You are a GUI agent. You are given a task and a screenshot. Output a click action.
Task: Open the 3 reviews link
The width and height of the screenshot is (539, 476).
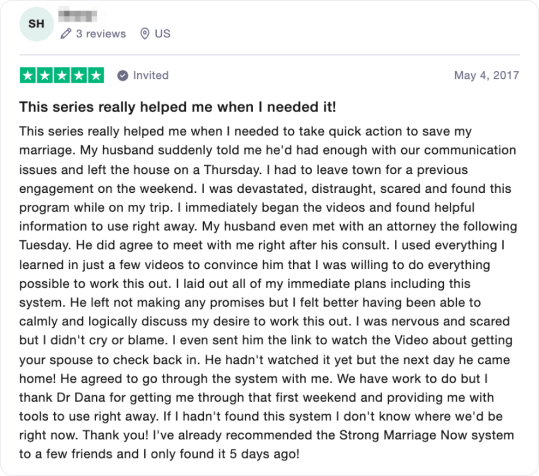(x=101, y=34)
